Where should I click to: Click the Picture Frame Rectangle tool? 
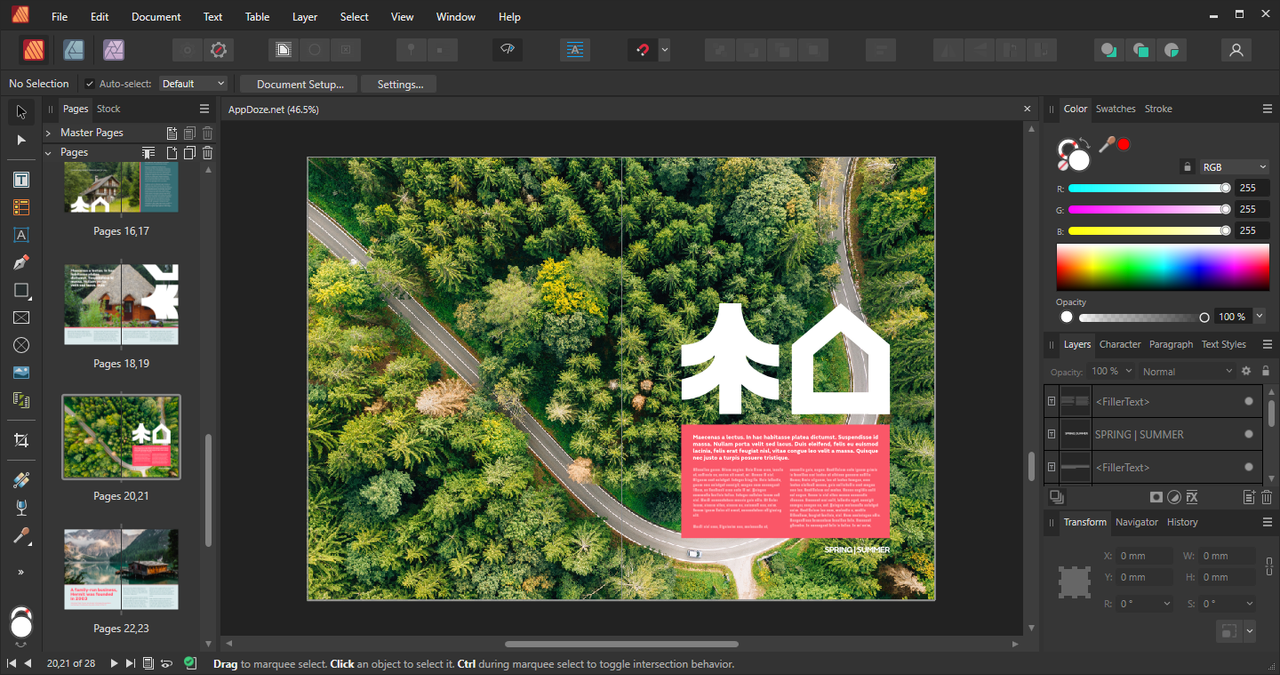pos(21,318)
